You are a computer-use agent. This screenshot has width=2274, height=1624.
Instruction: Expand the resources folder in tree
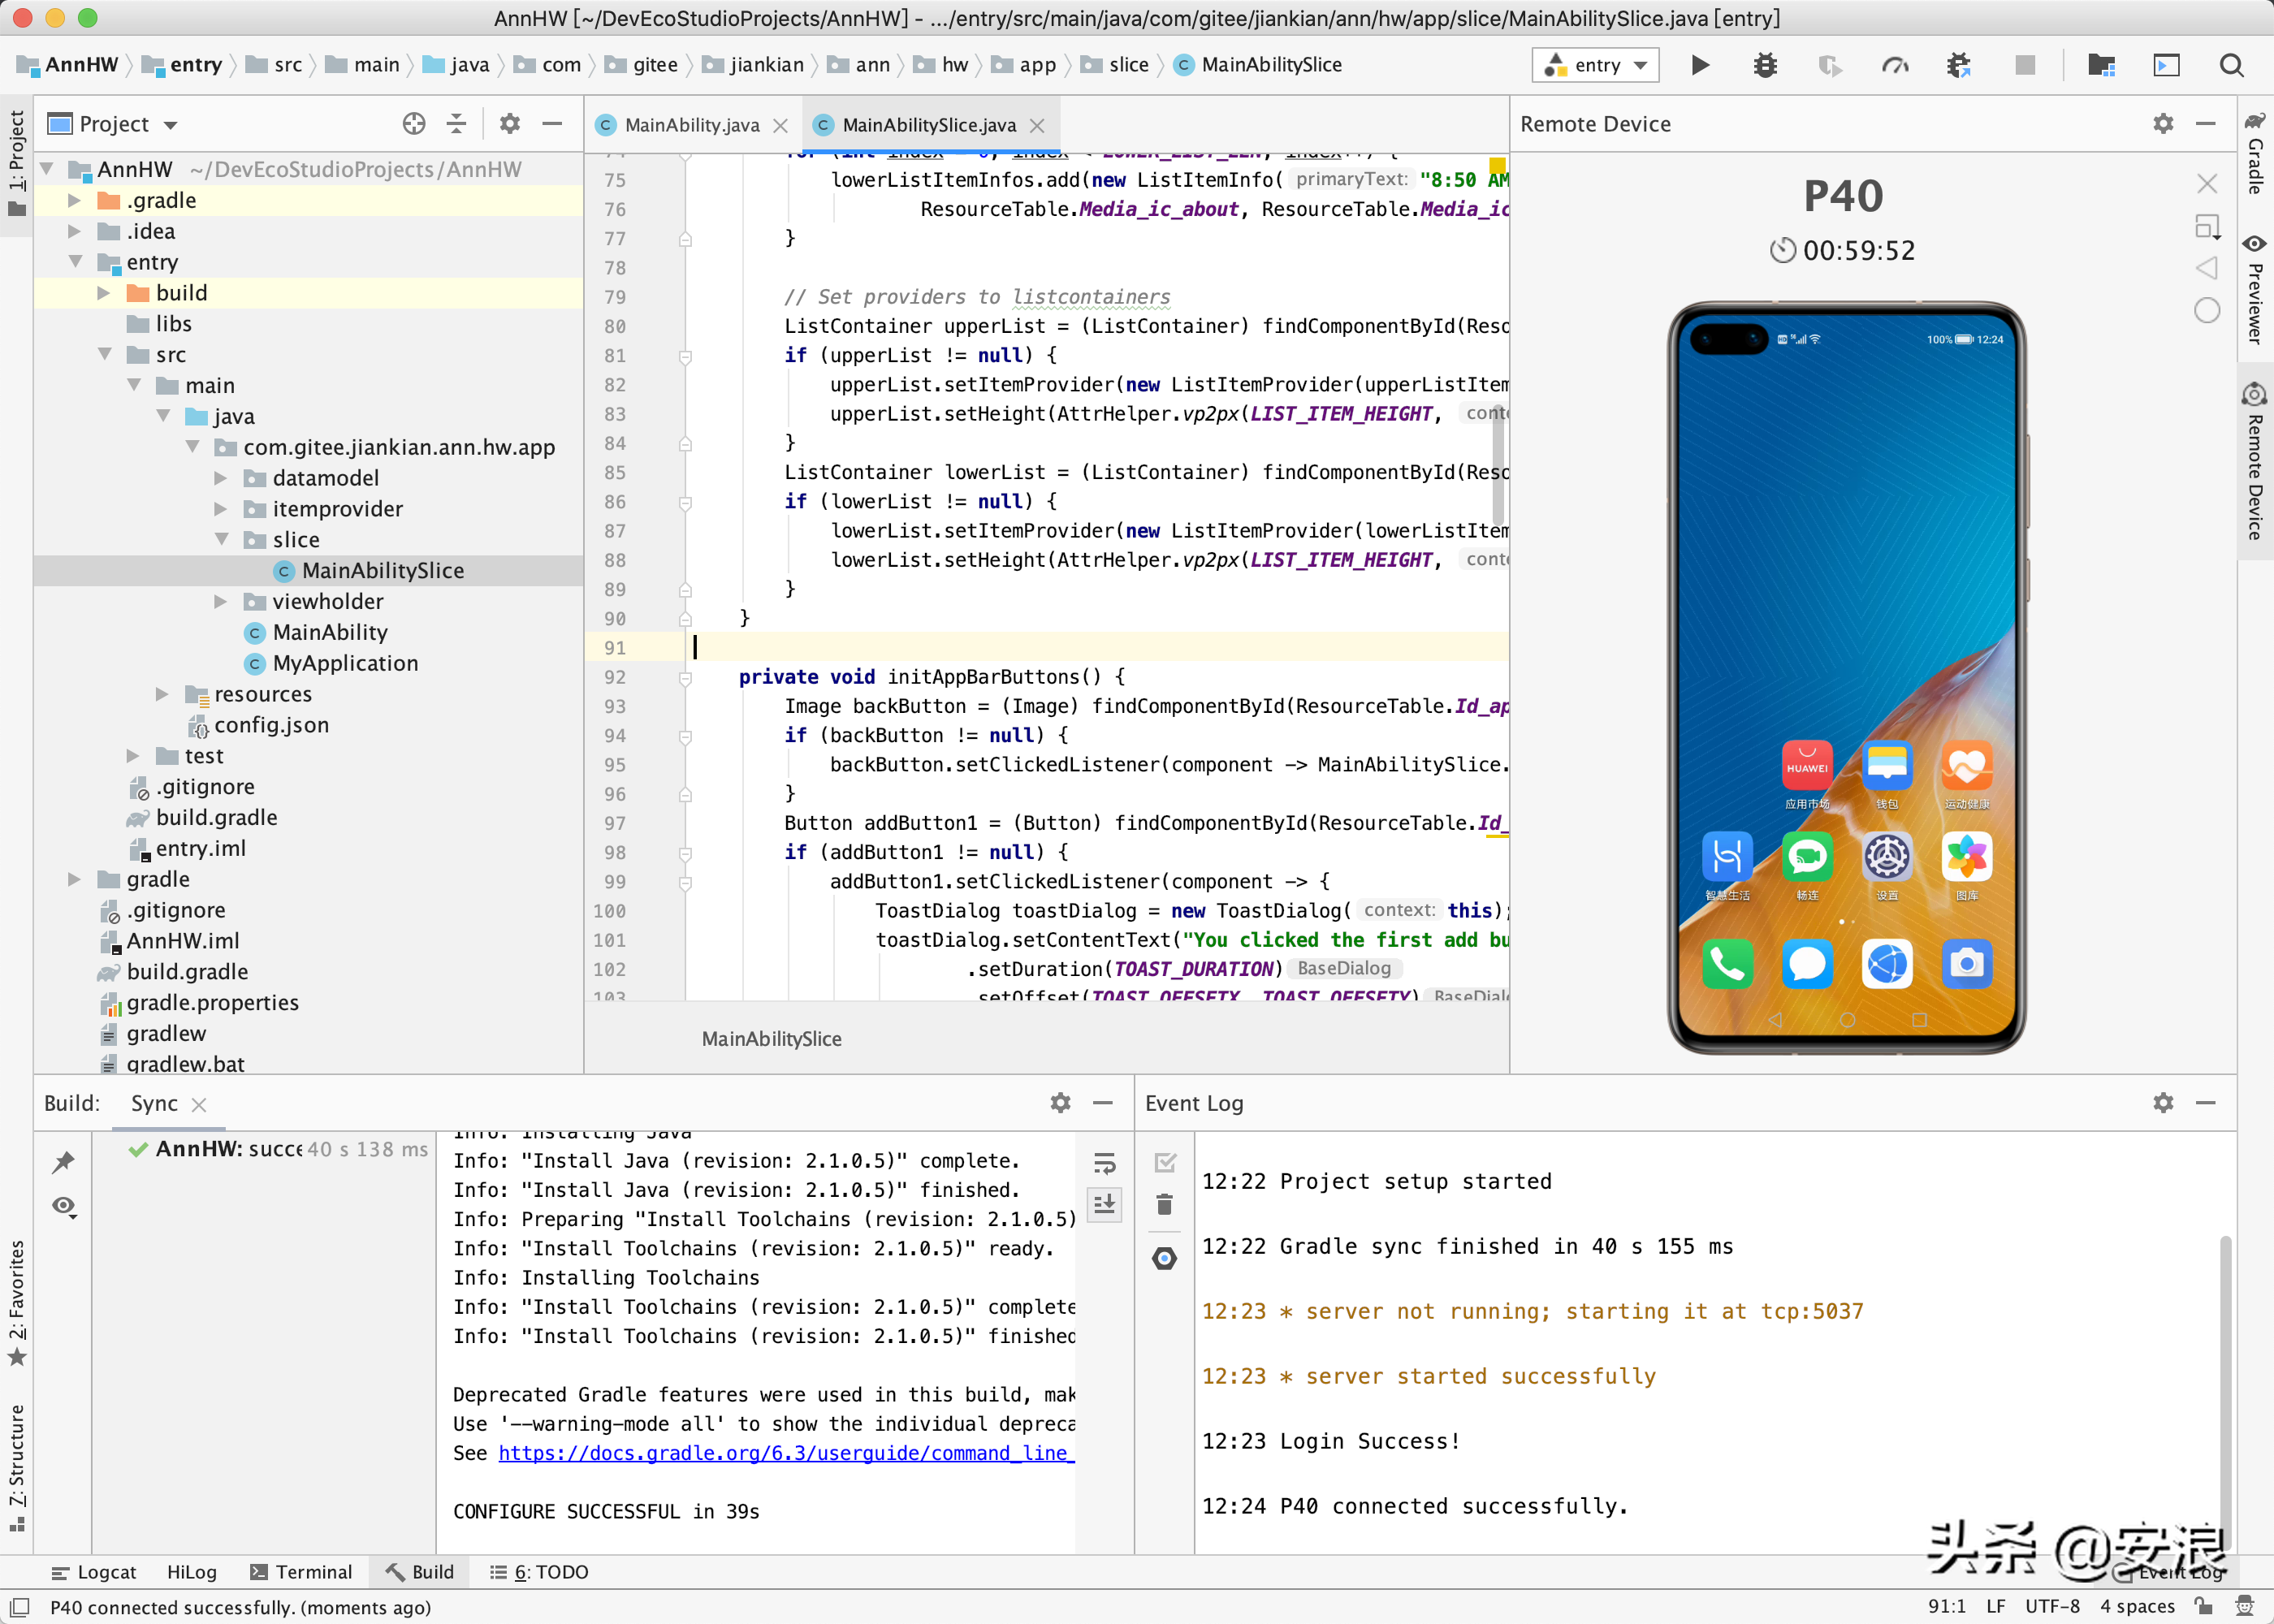pyautogui.click(x=162, y=694)
